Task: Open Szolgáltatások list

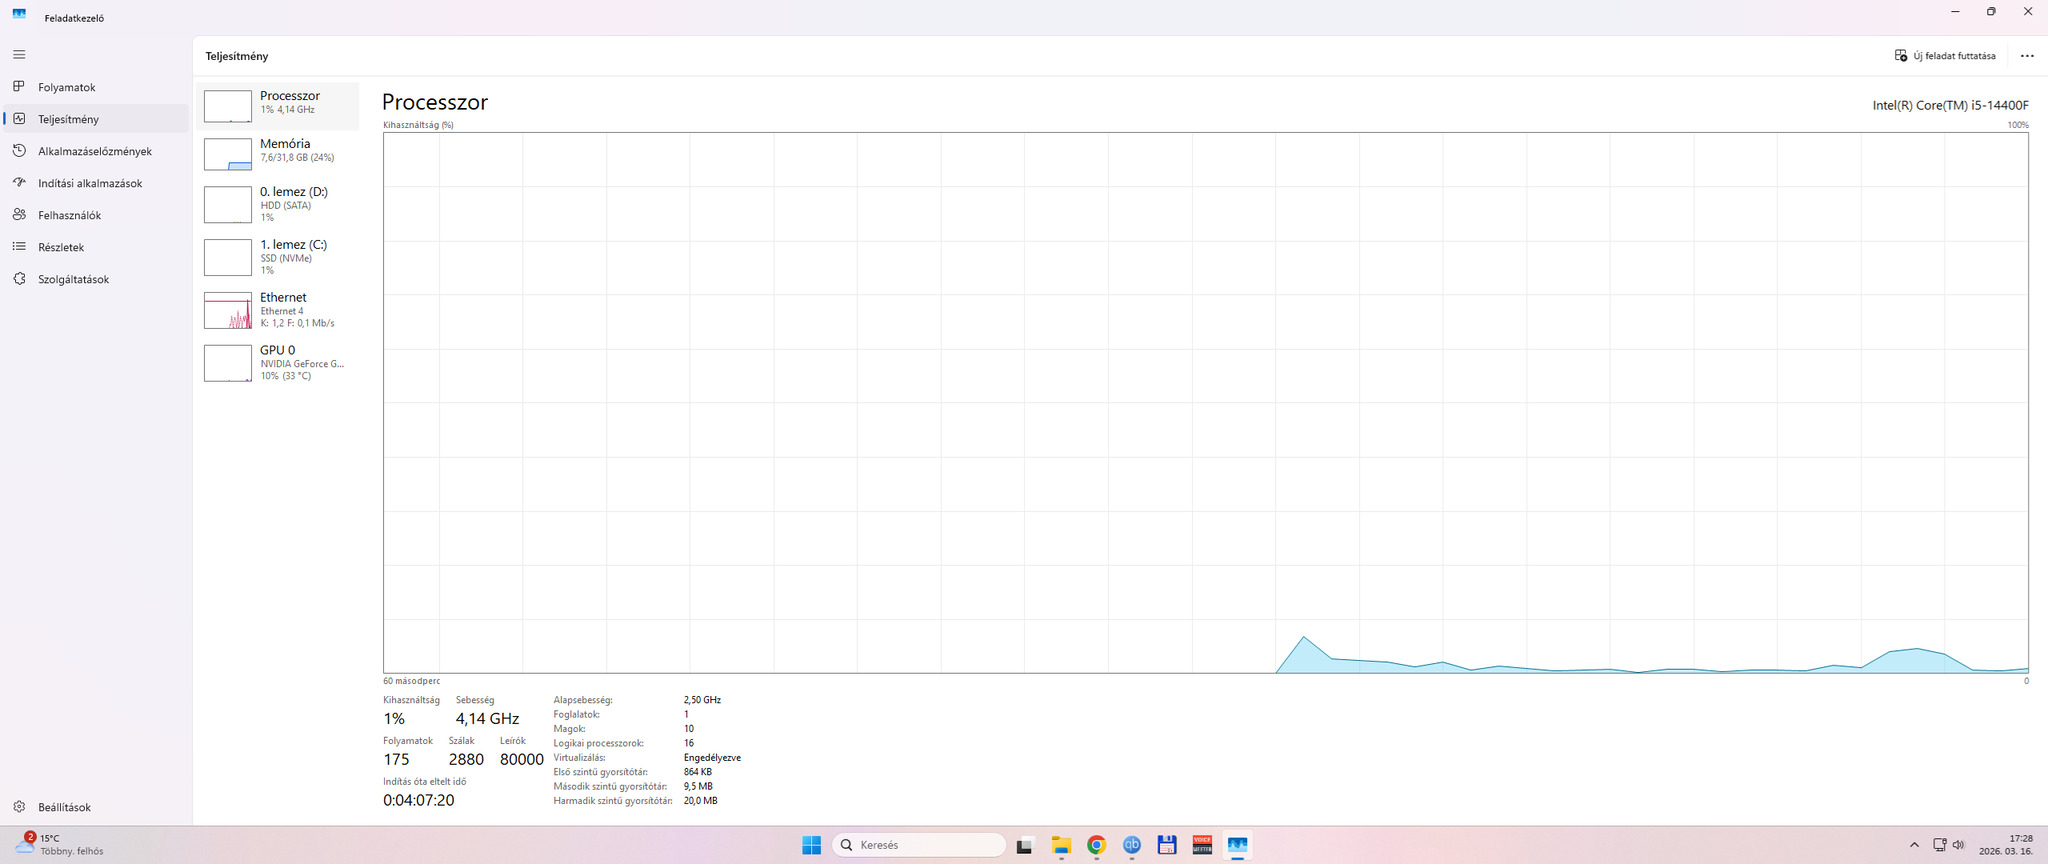Action: point(96,279)
